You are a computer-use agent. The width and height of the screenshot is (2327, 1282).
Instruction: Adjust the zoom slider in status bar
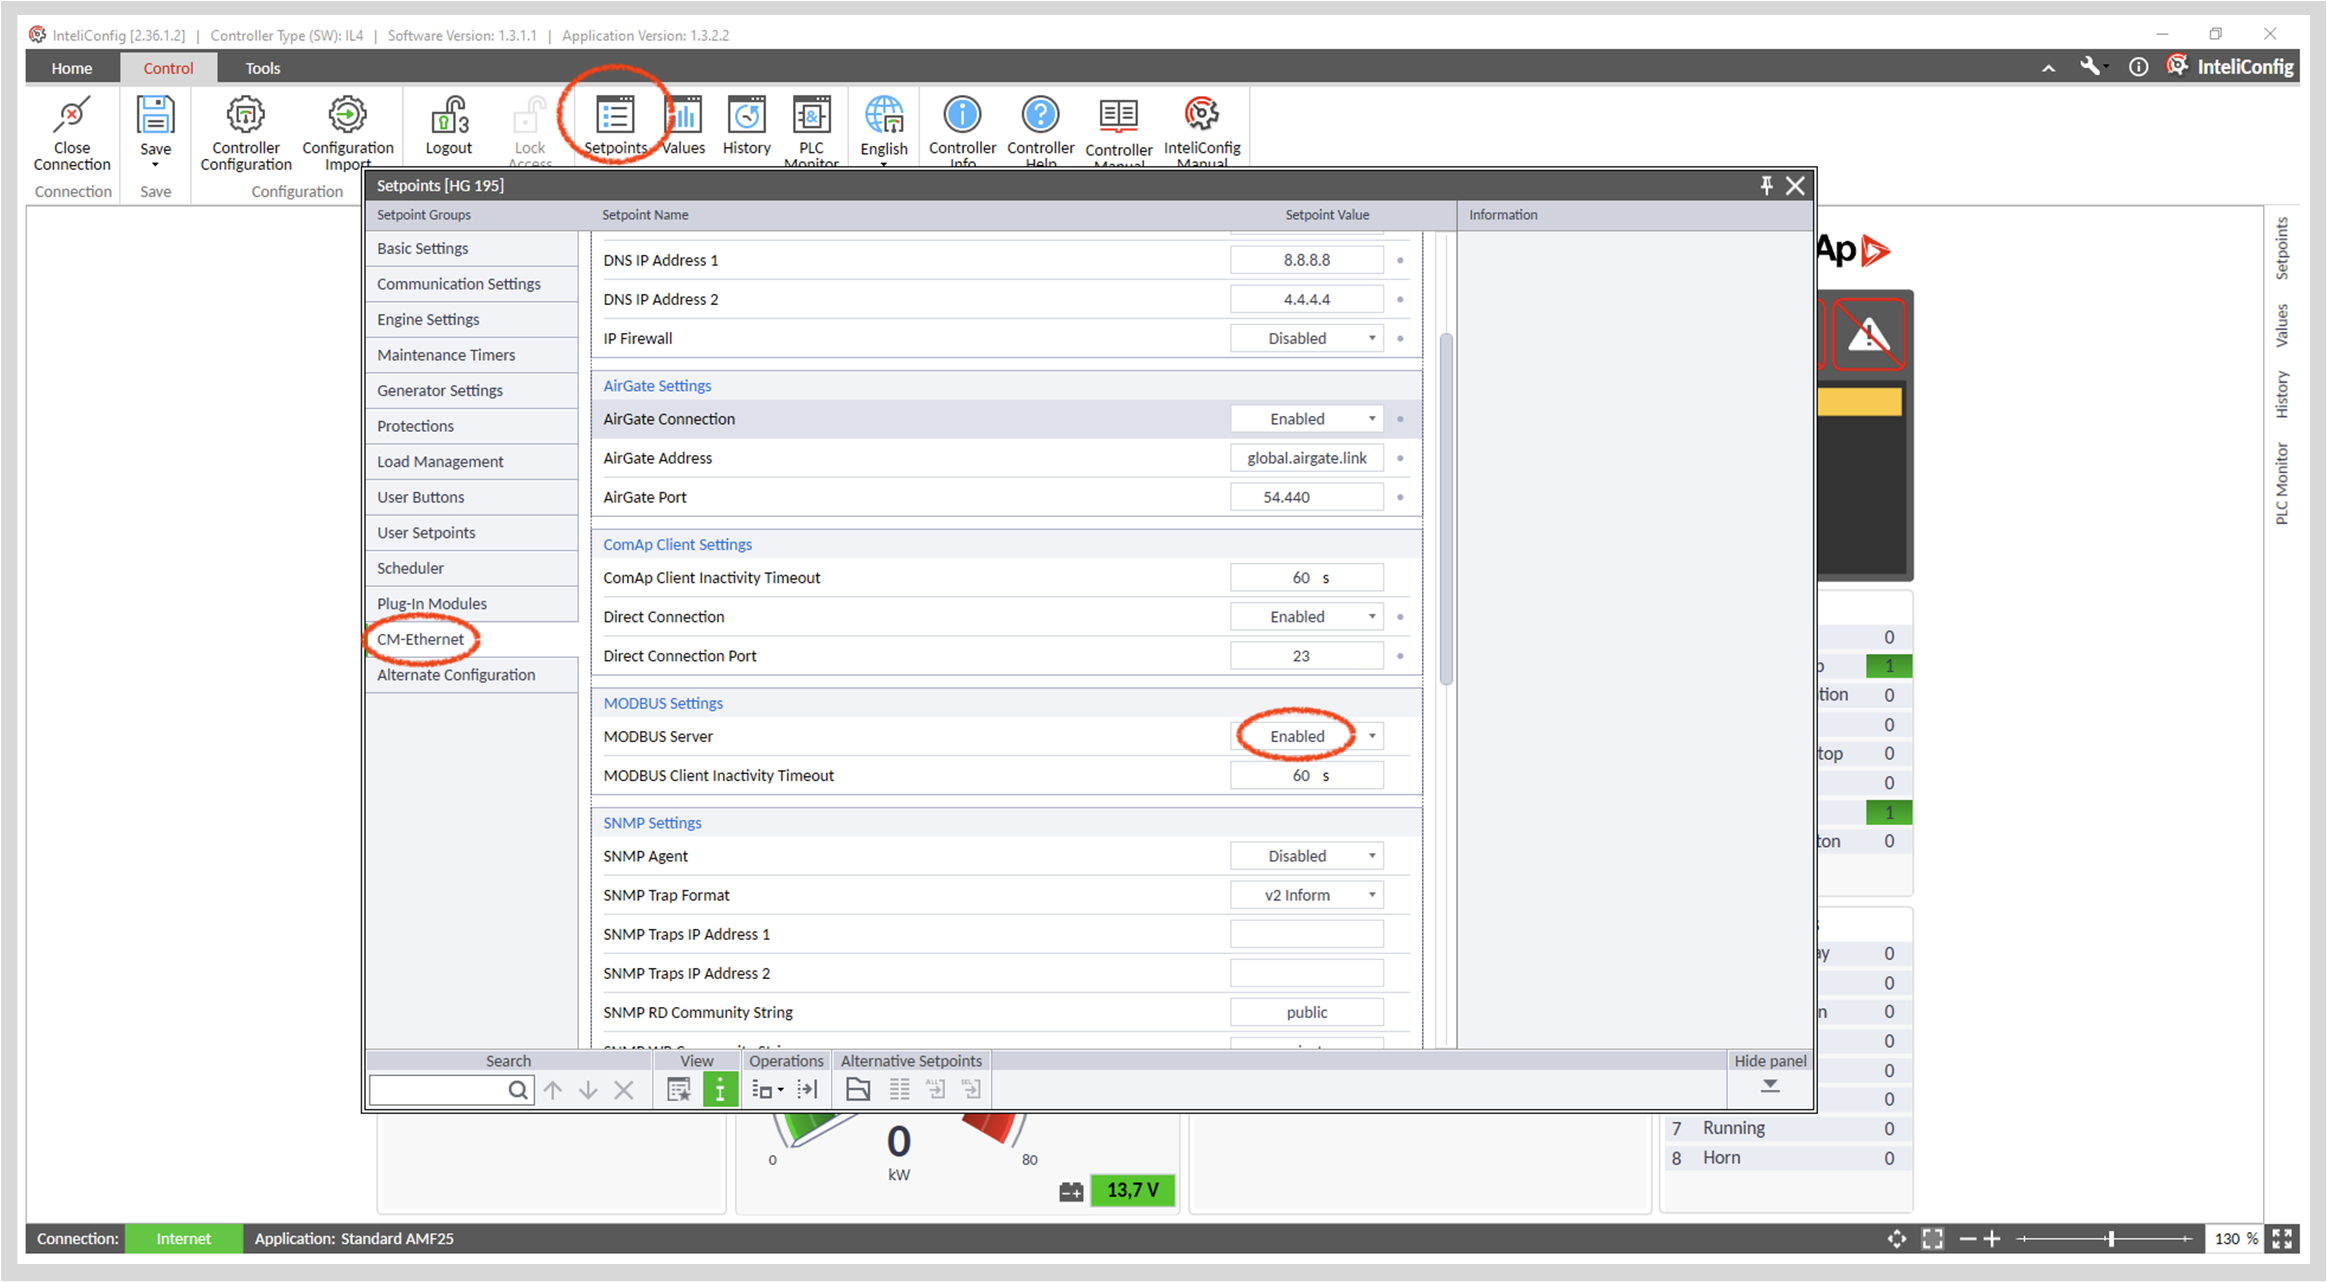click(2110, 1238)
